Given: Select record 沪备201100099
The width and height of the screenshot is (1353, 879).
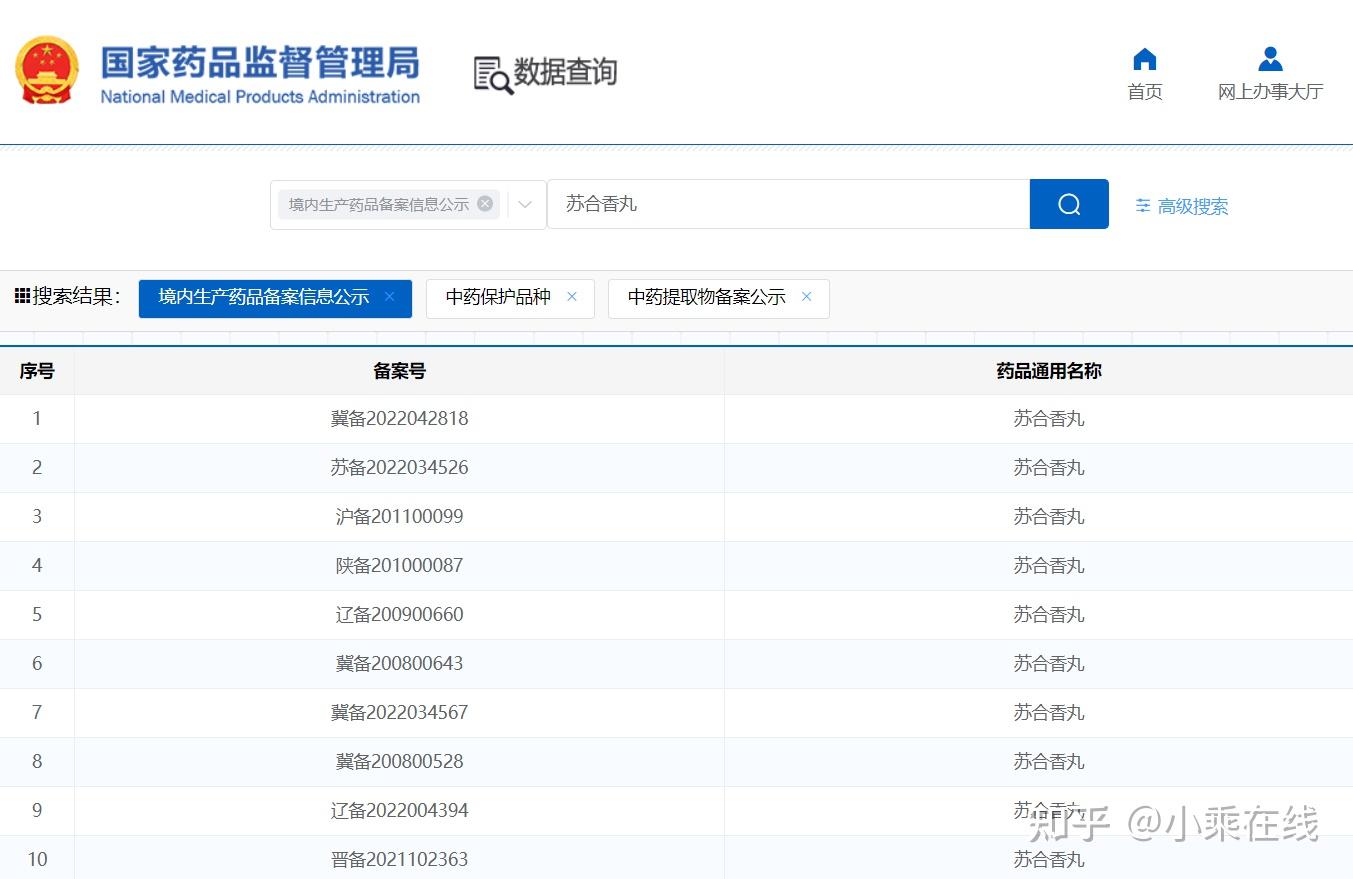Looking at the screenshot, I should pyautogui.click(x=399, y=517).
